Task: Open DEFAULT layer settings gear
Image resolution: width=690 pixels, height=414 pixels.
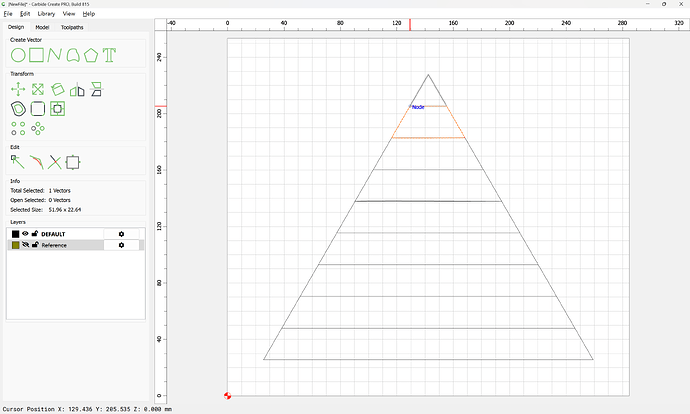Action: point(121,234)
